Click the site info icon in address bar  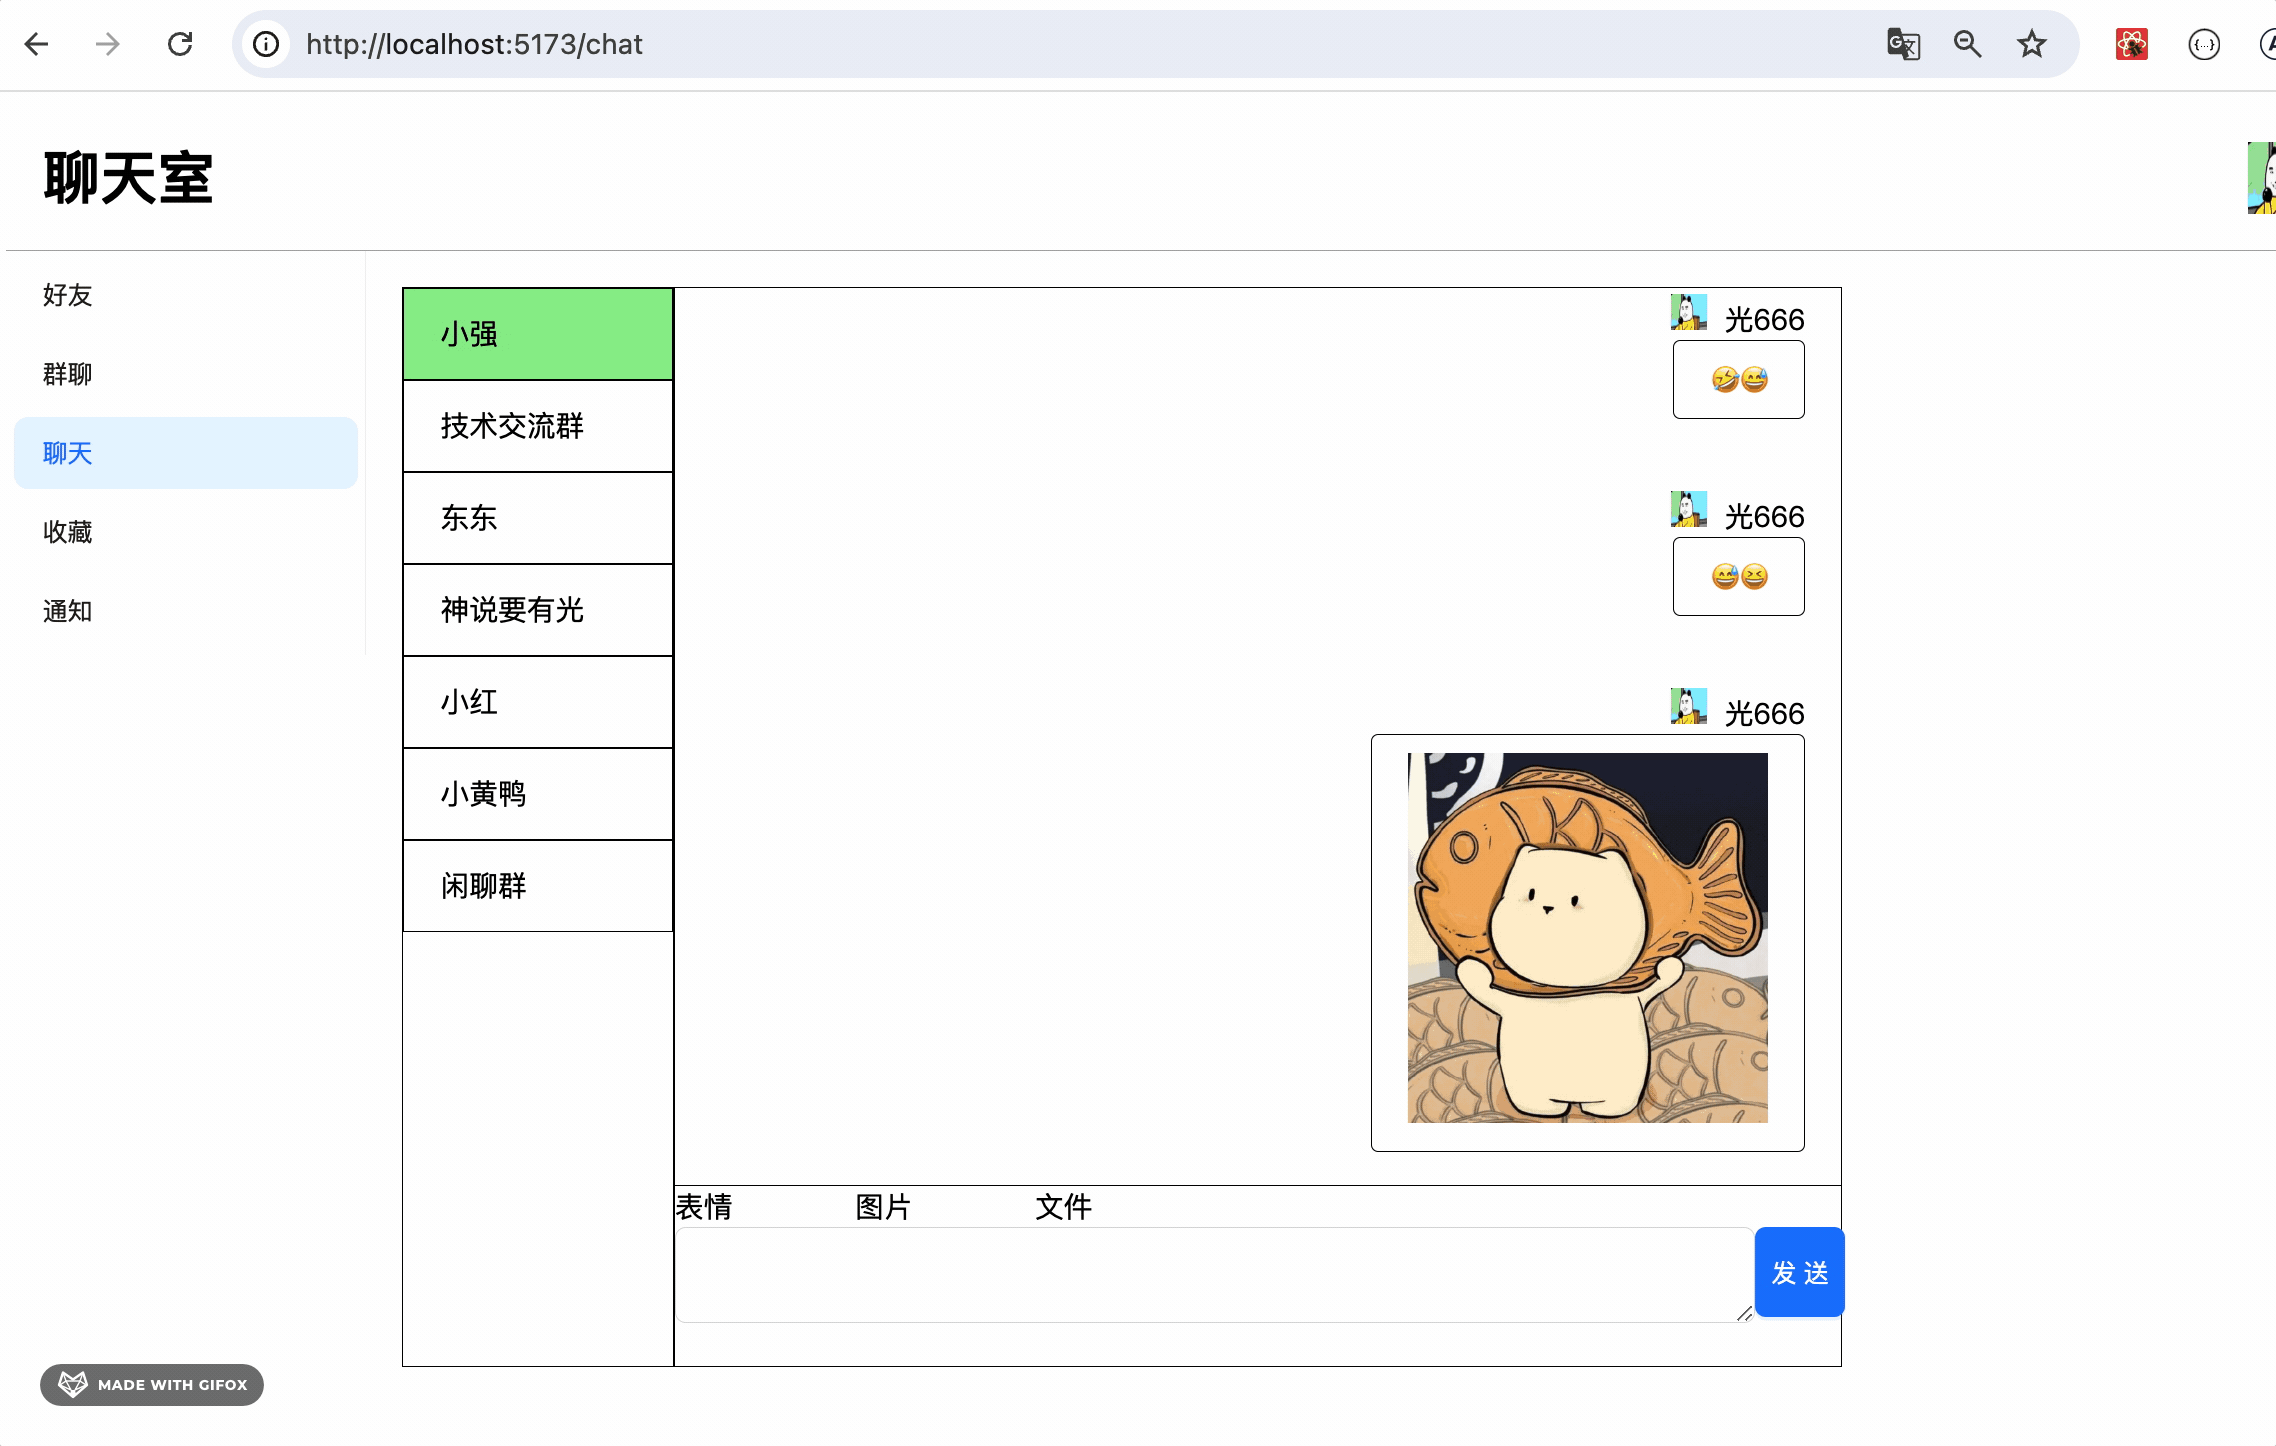pos(266,44)
